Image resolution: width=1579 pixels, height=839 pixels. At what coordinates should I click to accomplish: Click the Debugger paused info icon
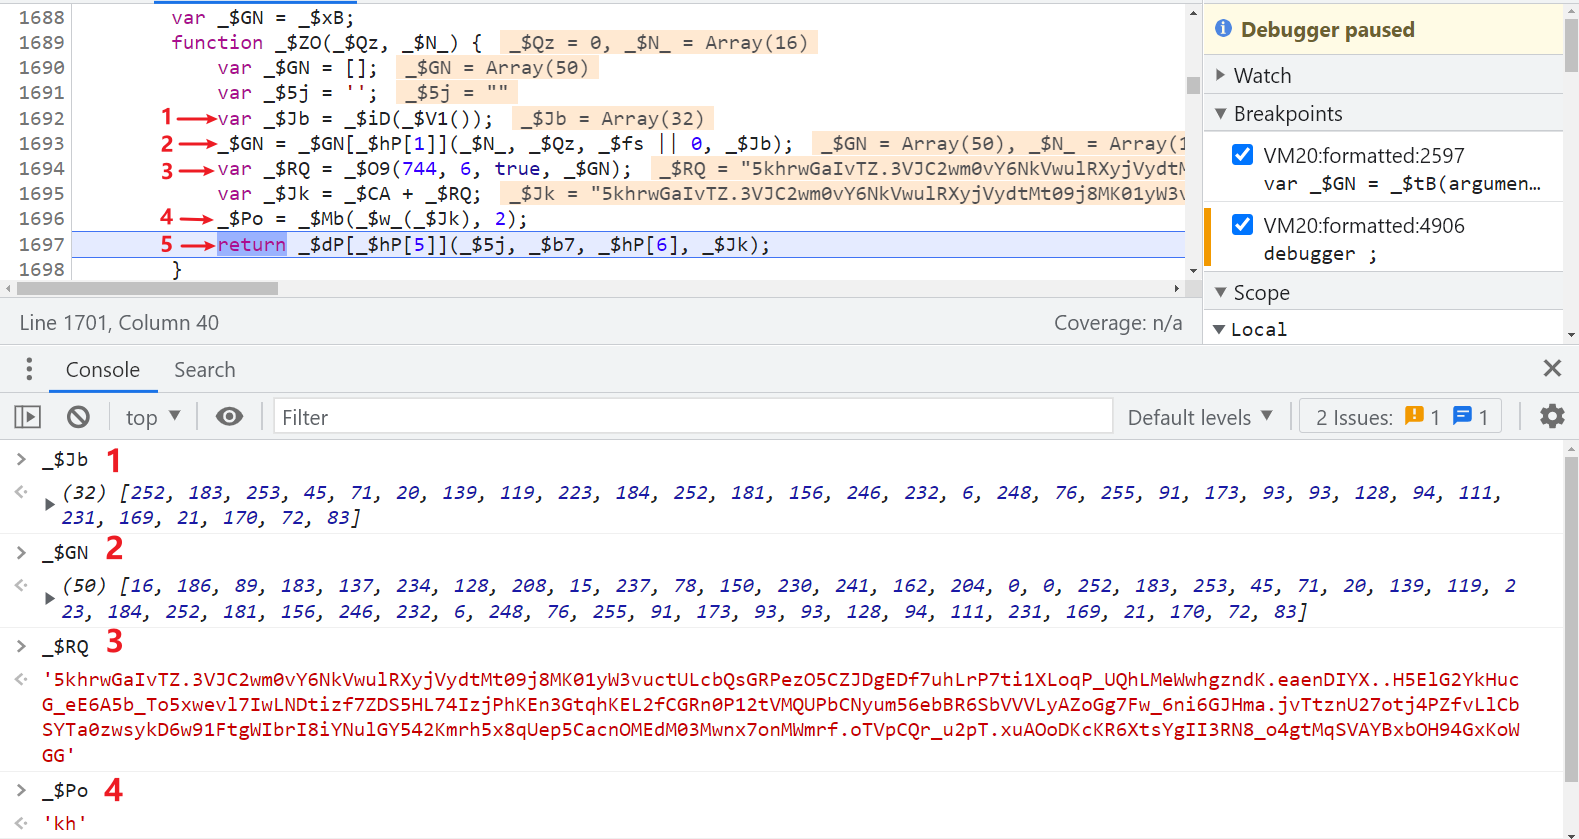click(1223, 28)
